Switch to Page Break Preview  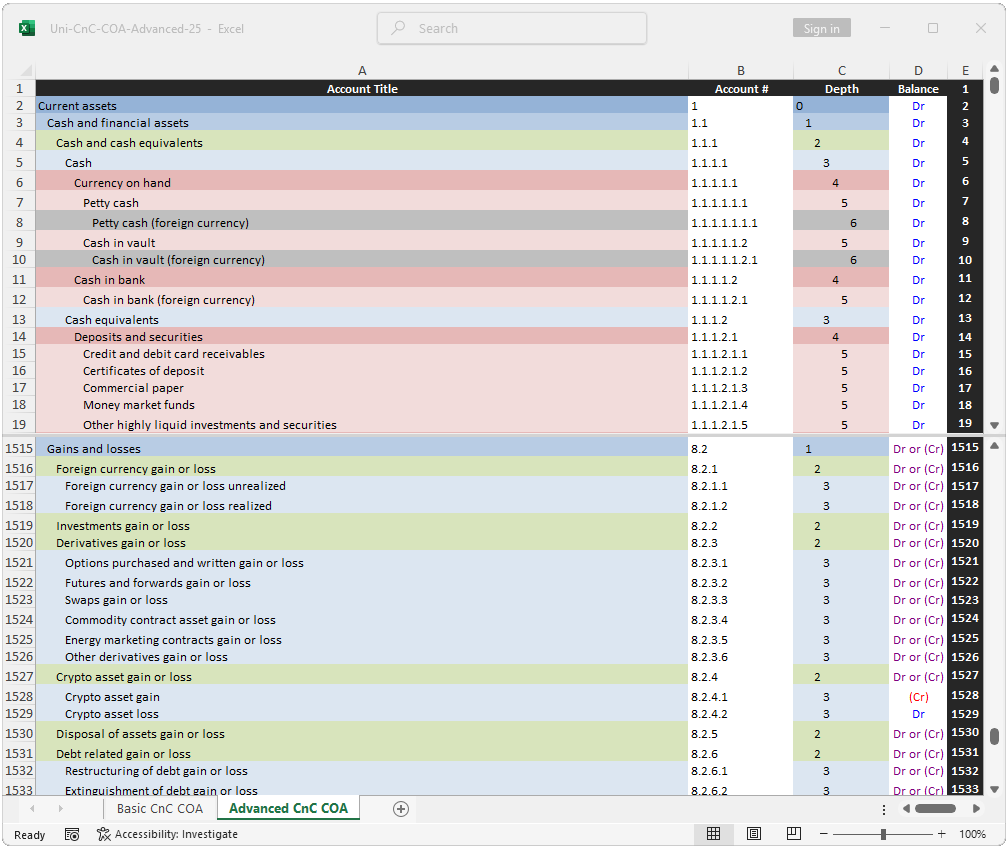point(794,834)
